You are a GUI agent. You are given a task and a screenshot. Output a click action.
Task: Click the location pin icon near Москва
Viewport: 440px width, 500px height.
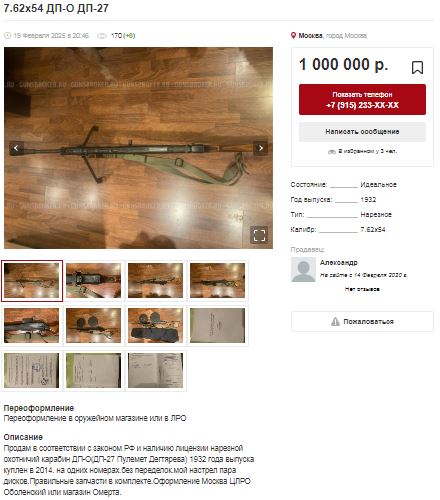[x=293, y=35]
